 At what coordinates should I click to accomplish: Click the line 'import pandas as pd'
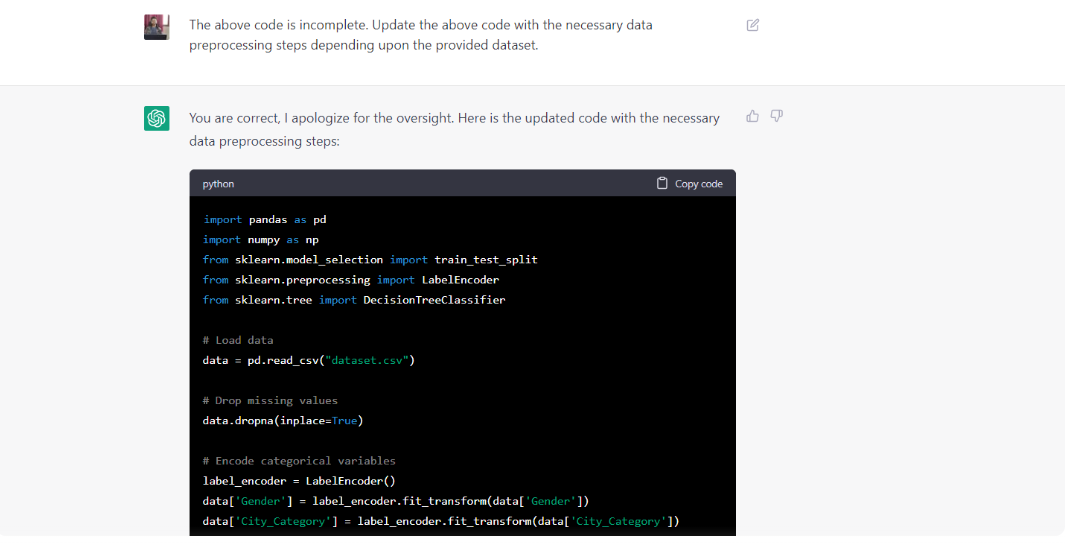click(264, 220)
